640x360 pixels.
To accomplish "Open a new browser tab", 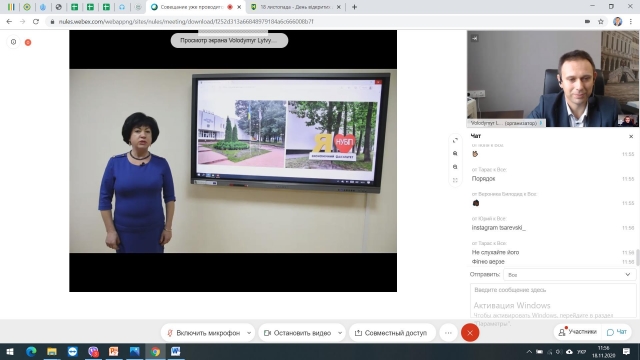I will coord(354,7).
